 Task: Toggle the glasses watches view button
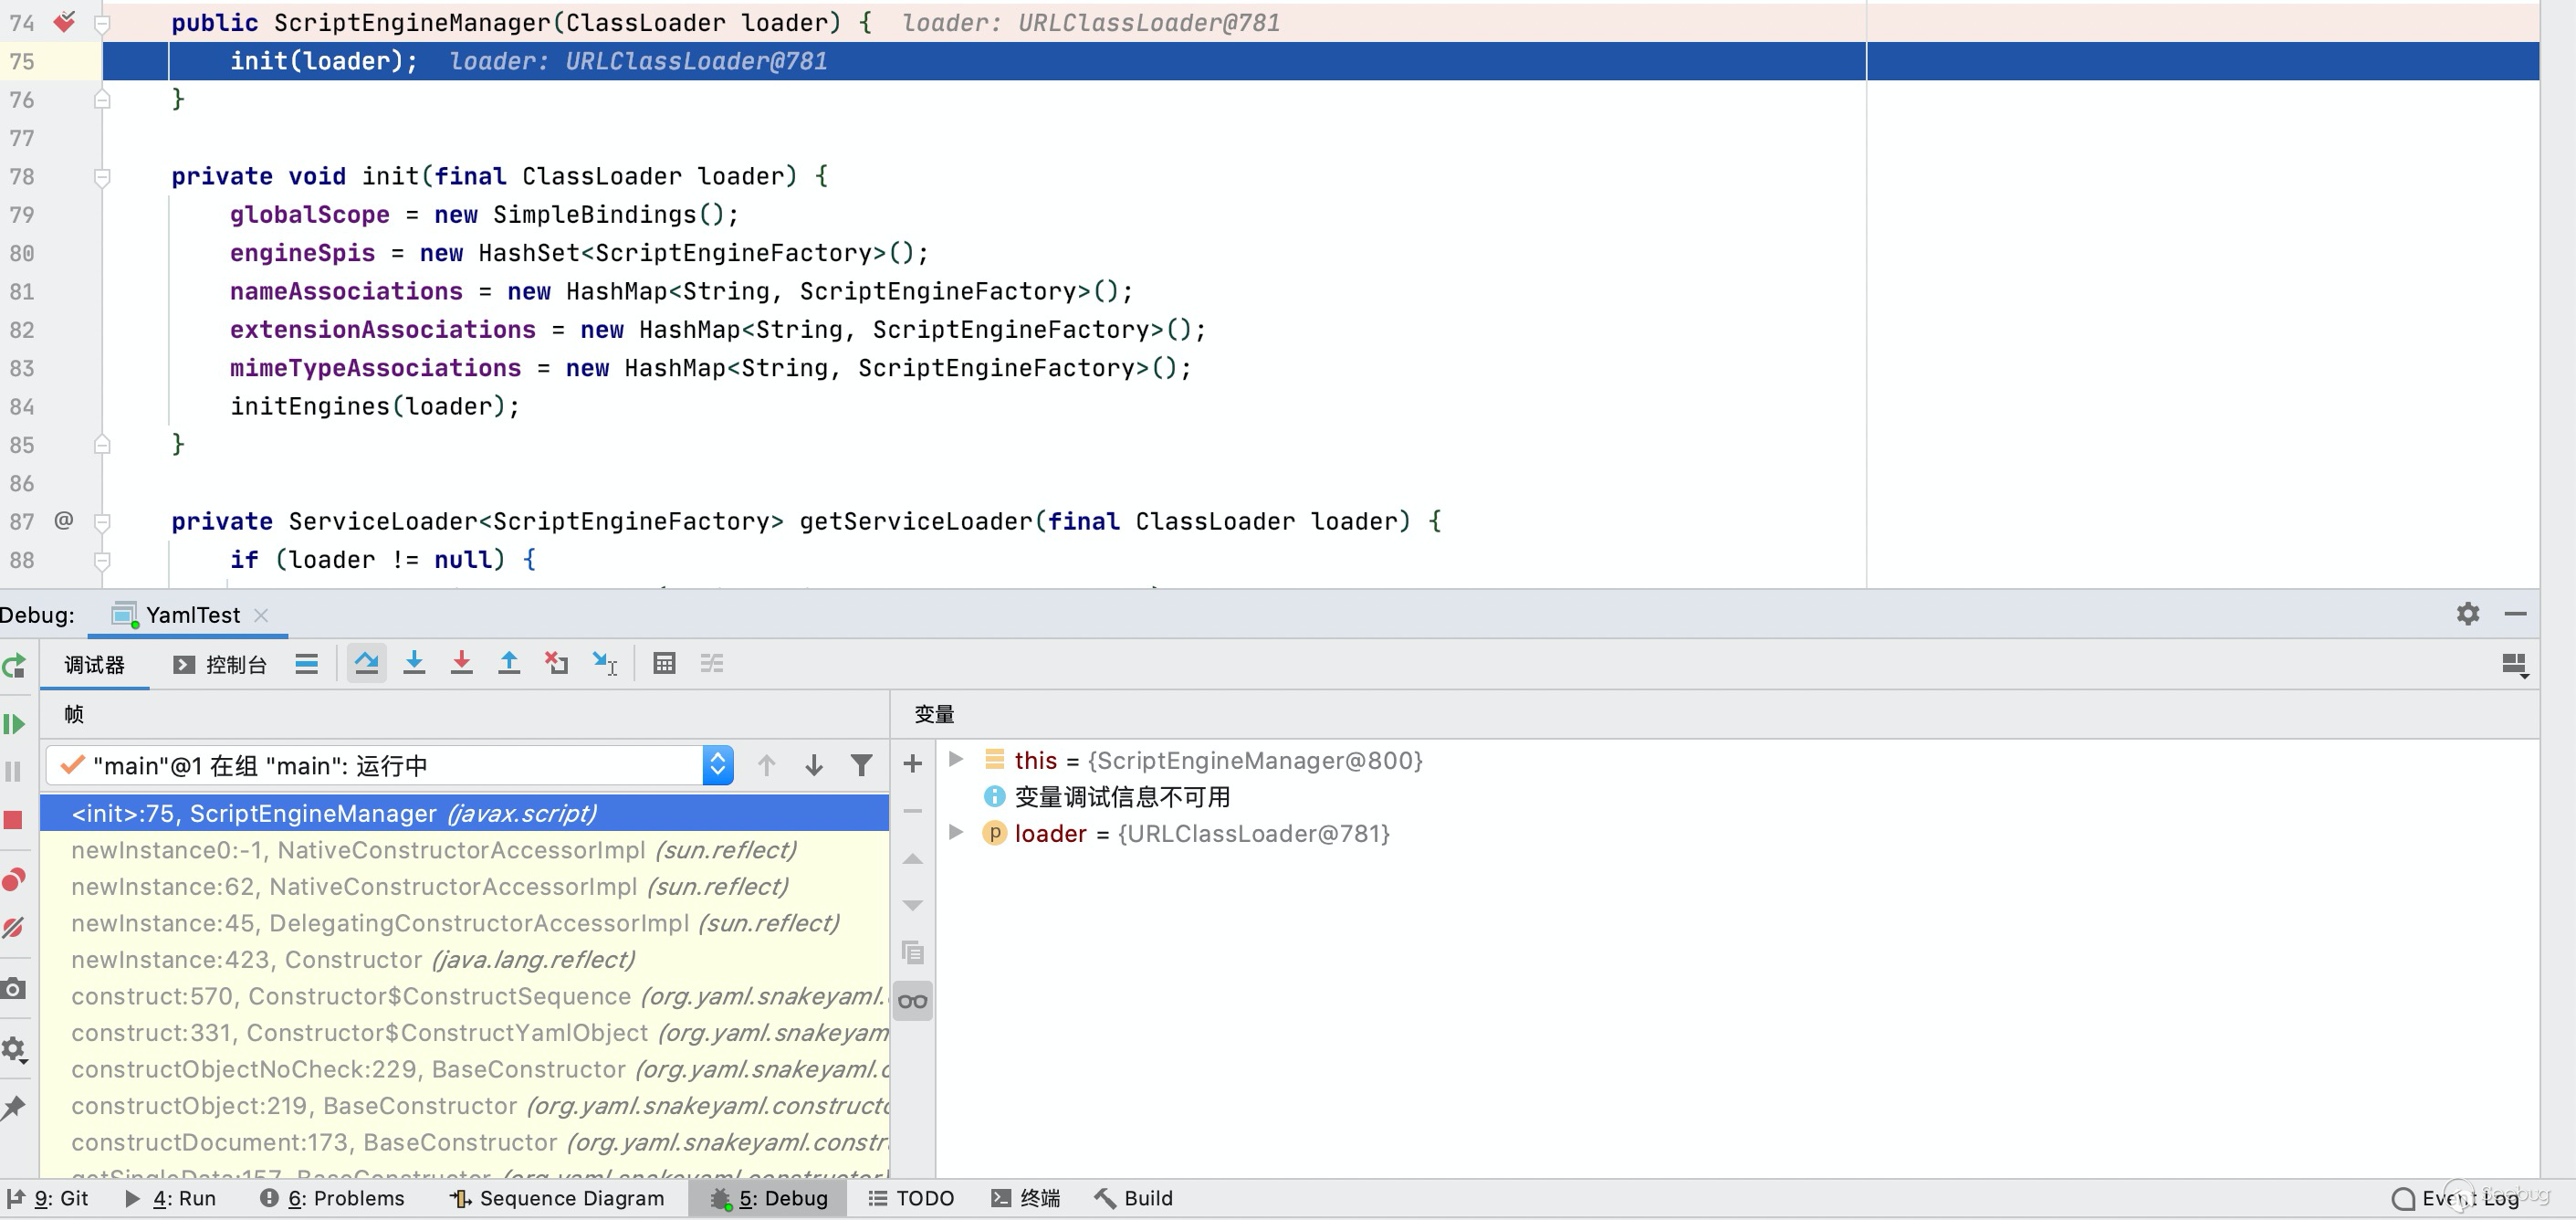tap(912, 1001)
